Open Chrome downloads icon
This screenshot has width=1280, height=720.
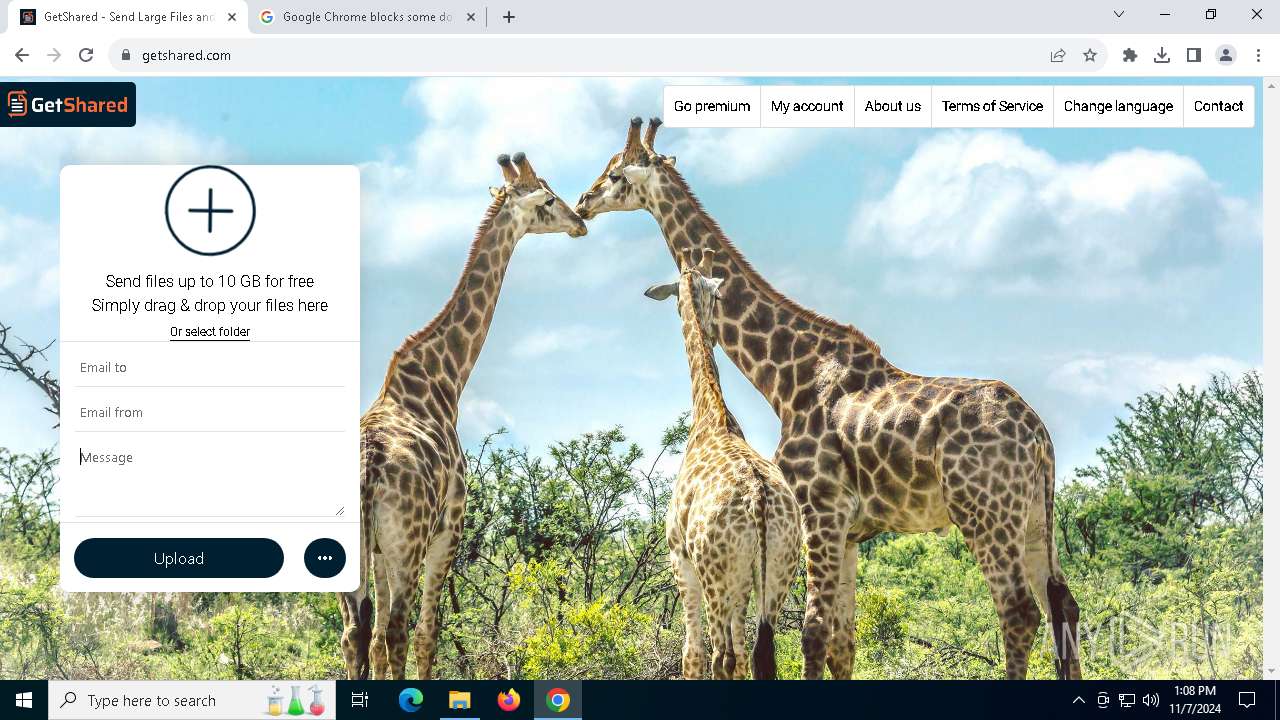(1162, 55)
